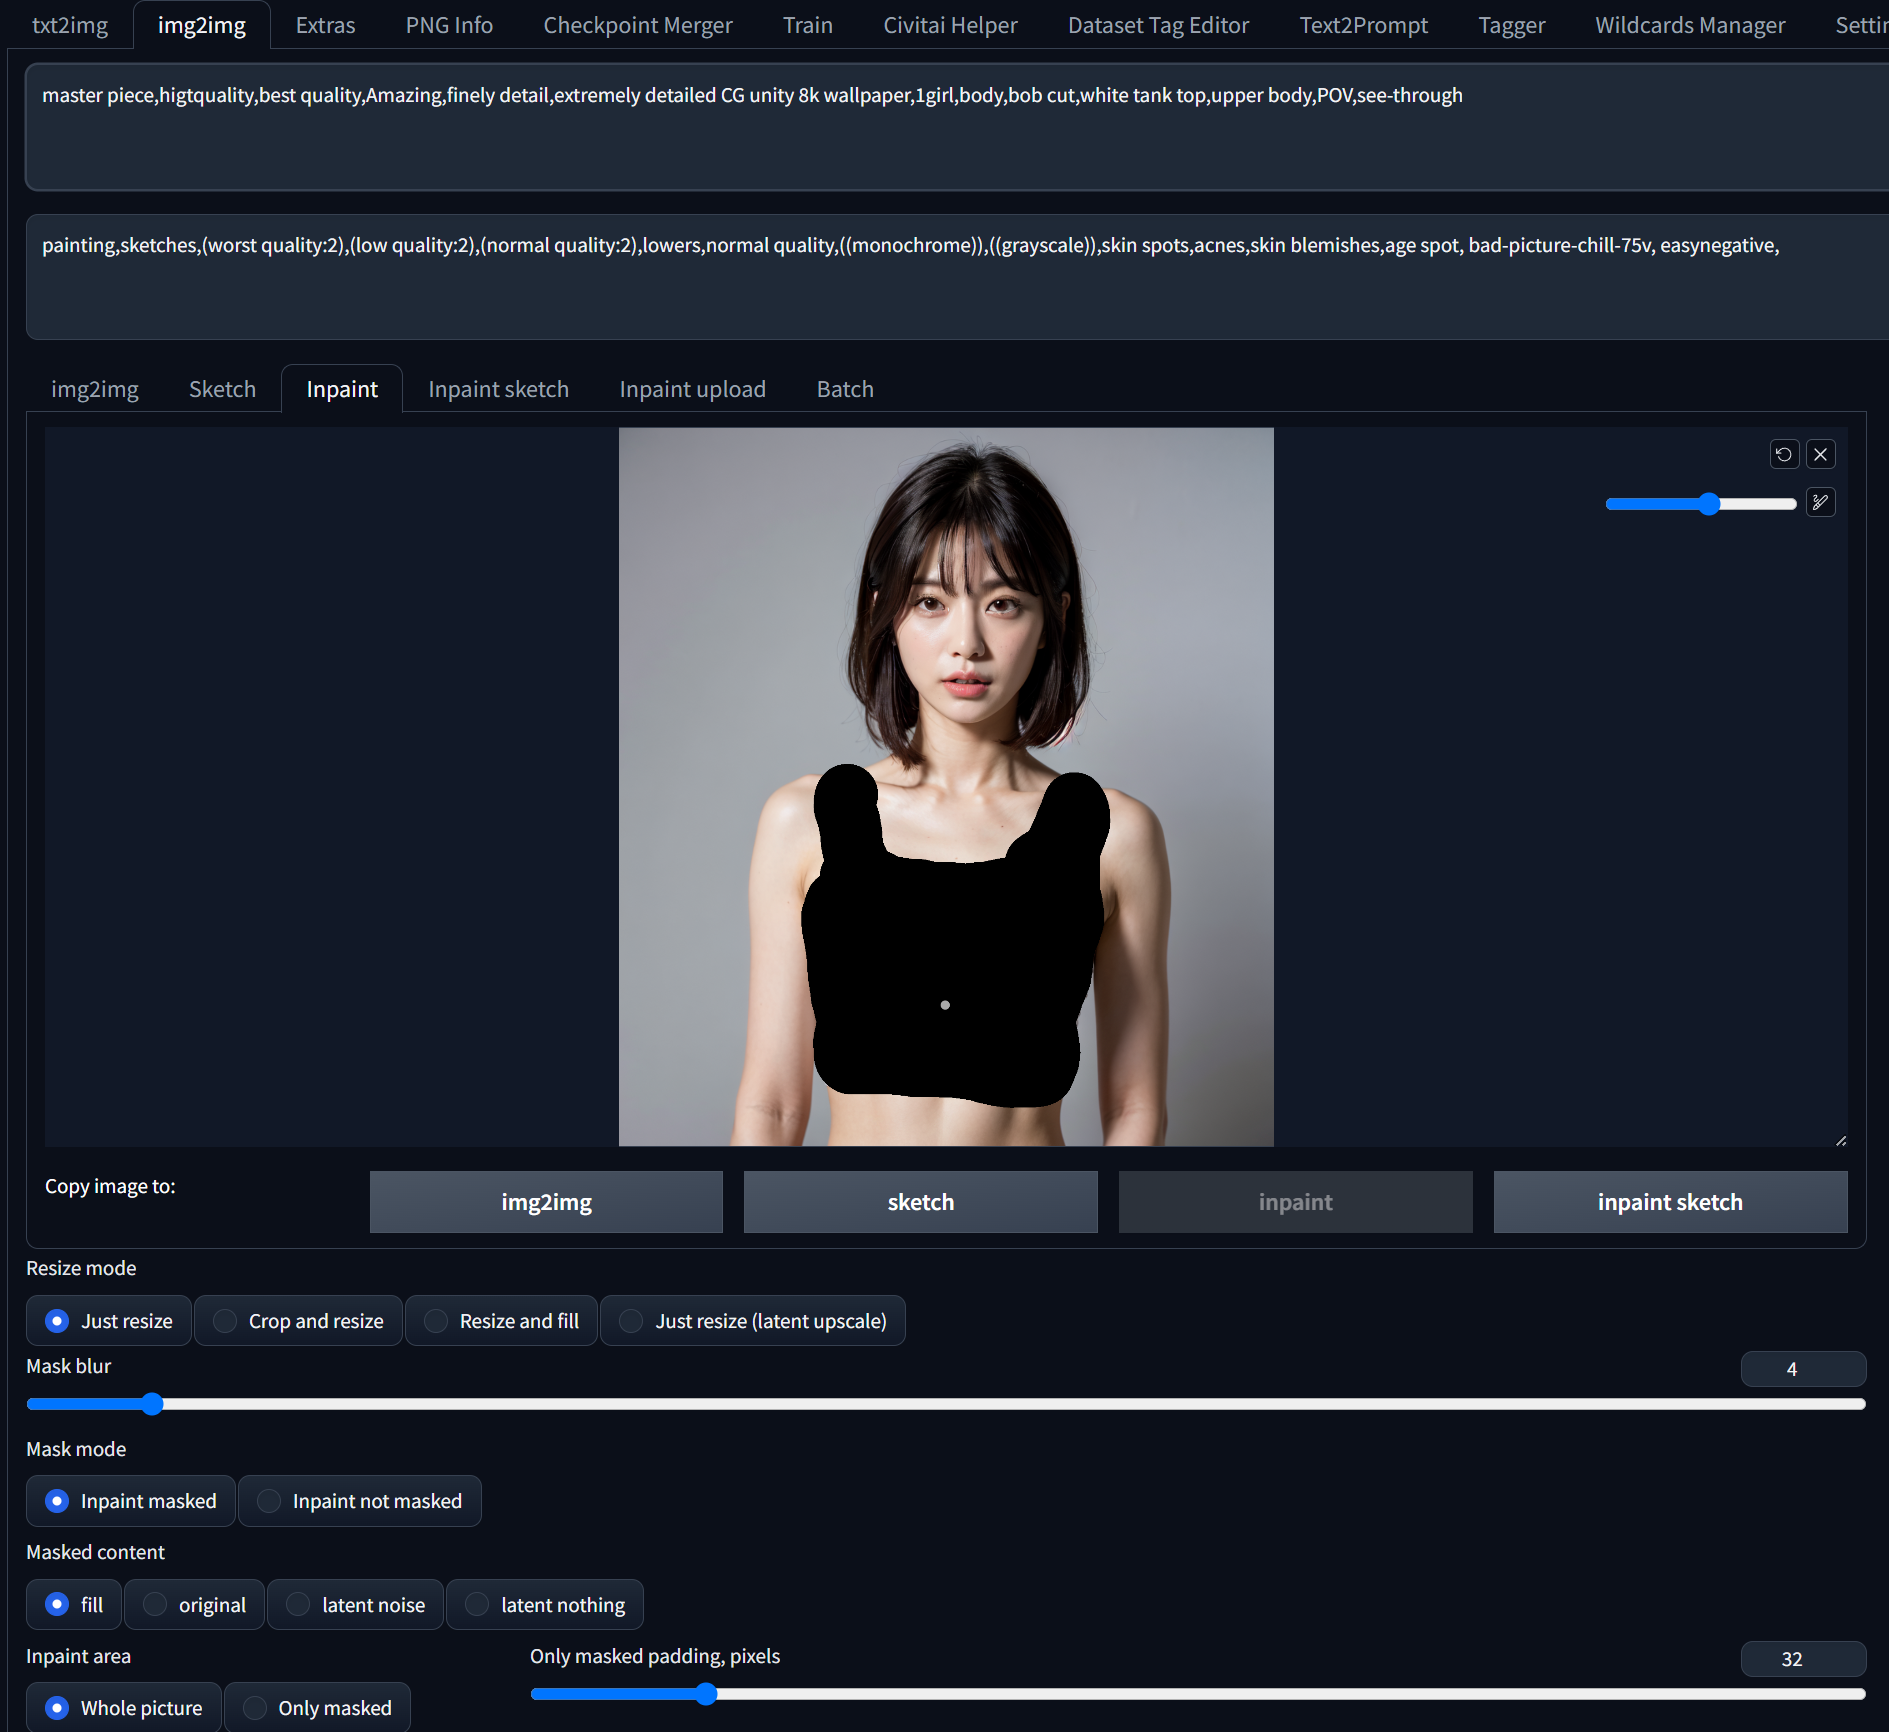Go to the Civitai Helper tab
1889x1732 pixels.
[x=950, y=25]
